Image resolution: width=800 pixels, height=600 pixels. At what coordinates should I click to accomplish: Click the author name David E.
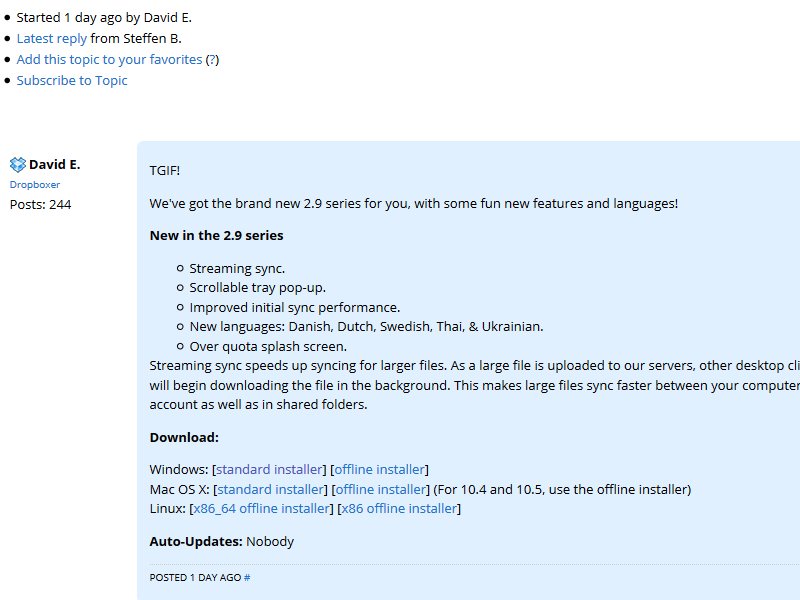55,165
